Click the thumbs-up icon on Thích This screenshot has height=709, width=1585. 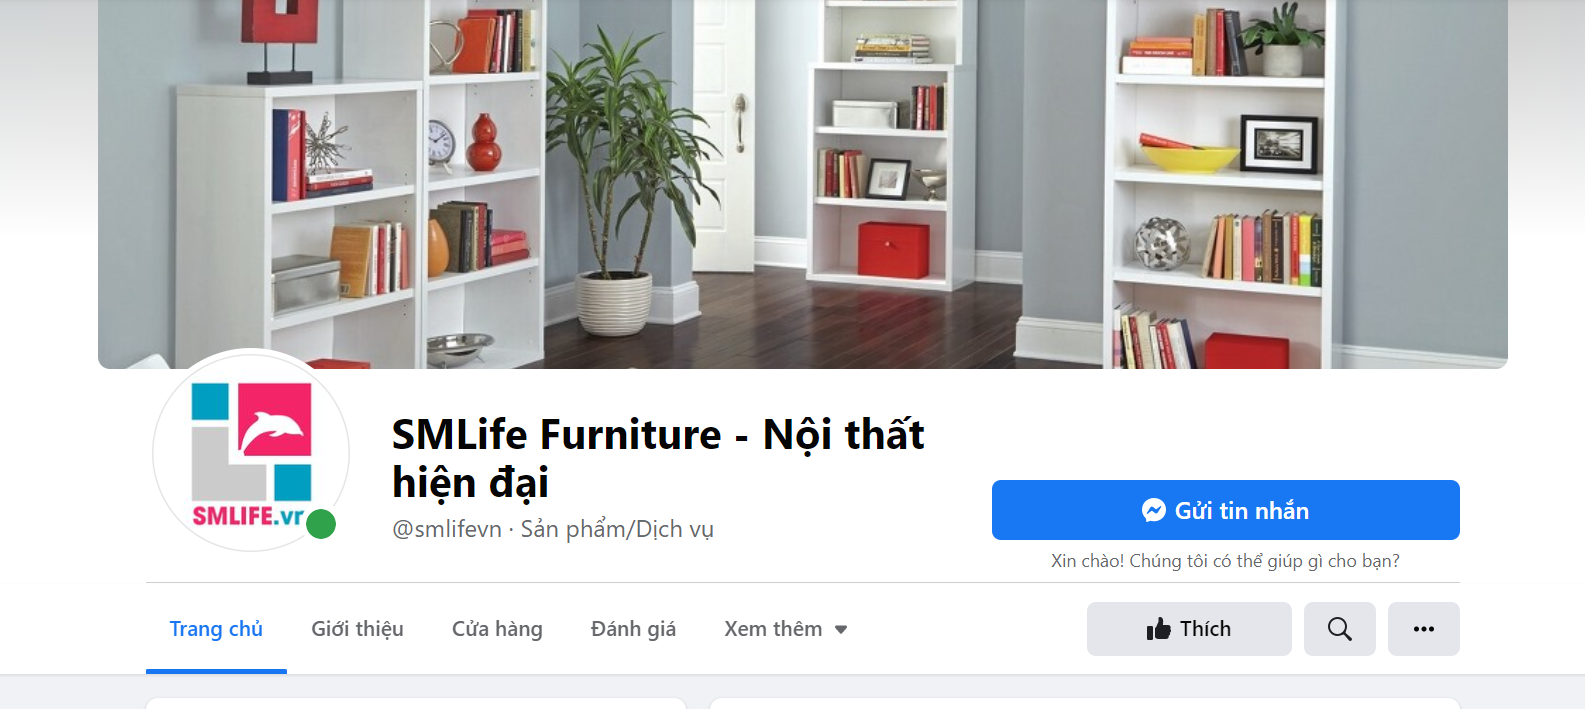[x=1159, y=629]
